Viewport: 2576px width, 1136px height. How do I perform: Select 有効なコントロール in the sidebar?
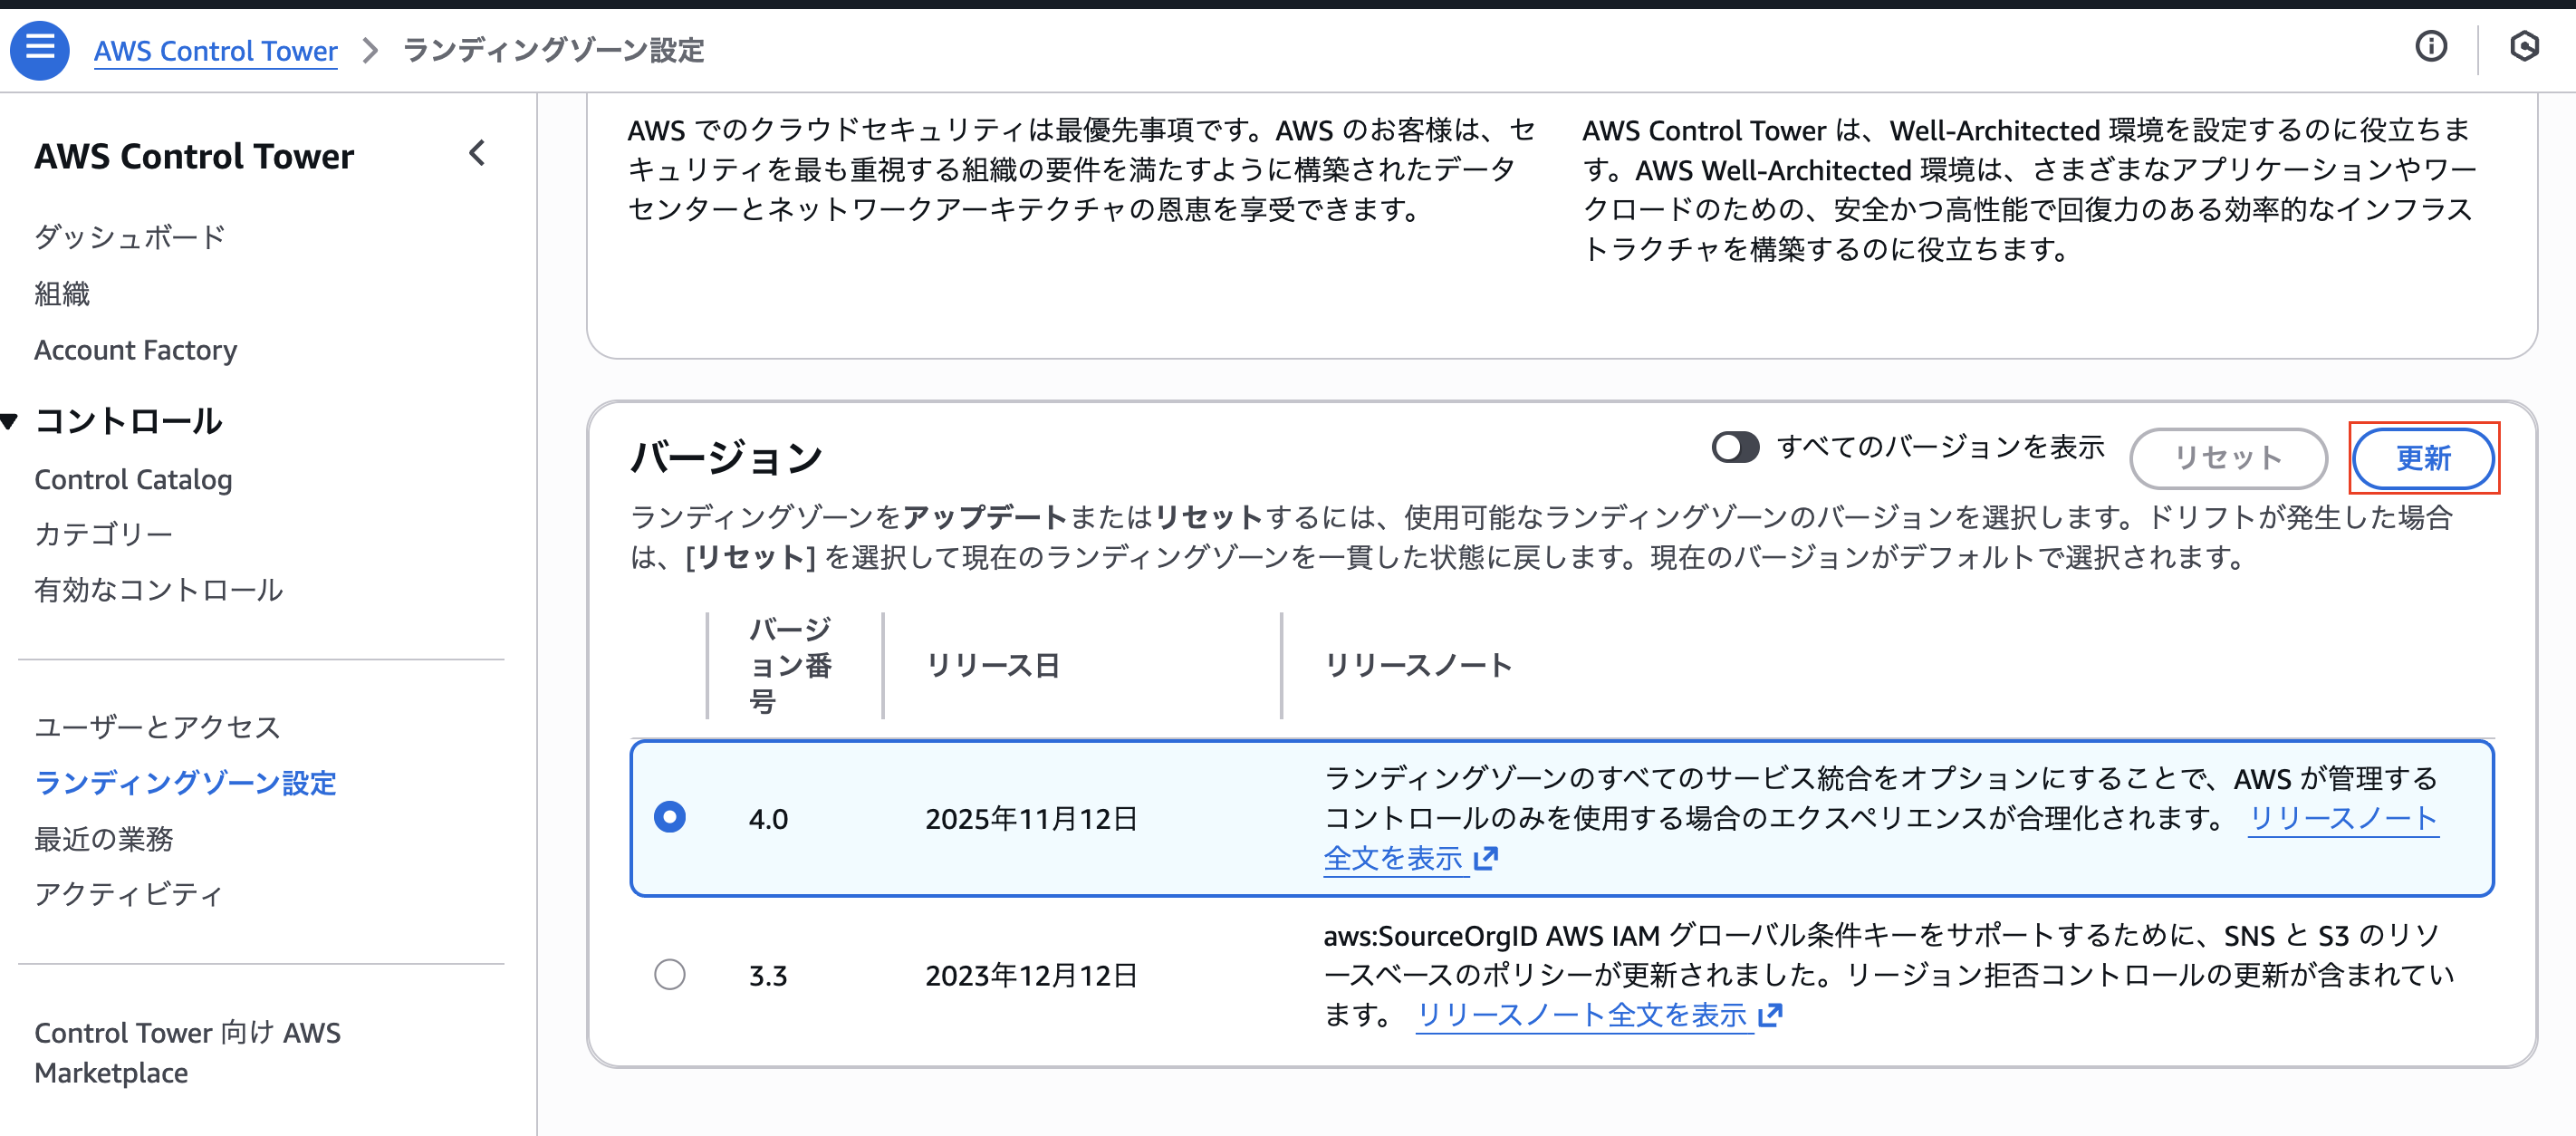pyautogui.click(x=158, y=590)
